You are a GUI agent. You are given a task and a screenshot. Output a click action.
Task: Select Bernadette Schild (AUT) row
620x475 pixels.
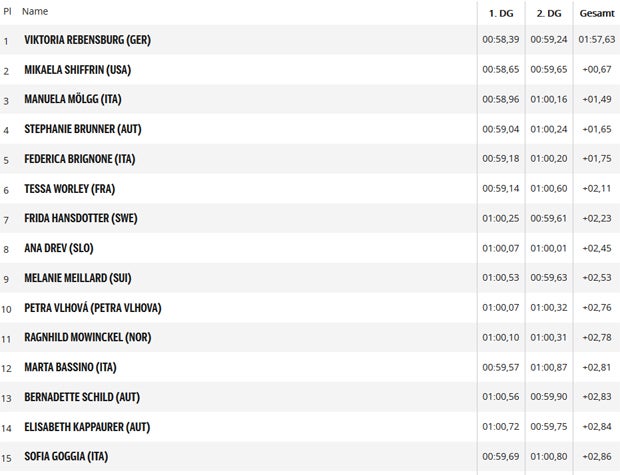pos(79,397)
